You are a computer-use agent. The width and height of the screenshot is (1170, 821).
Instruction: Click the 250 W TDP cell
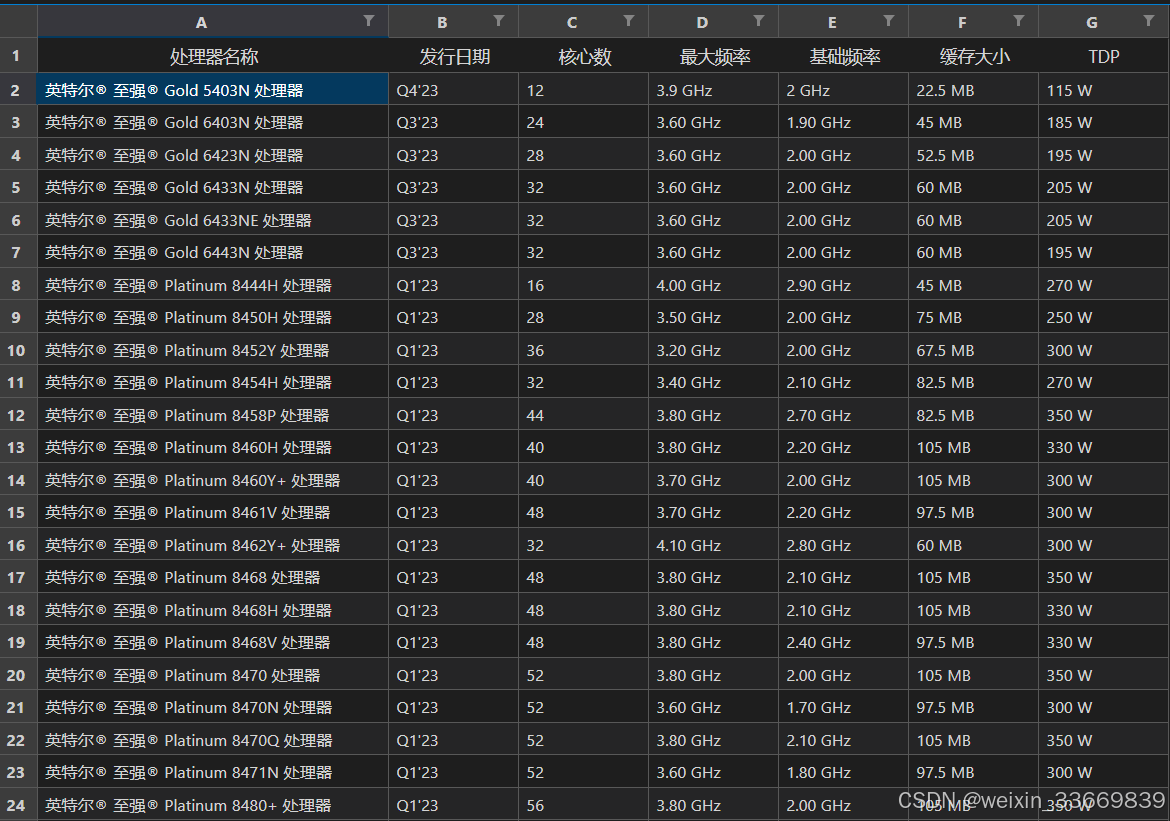[x=1104, y=317]
